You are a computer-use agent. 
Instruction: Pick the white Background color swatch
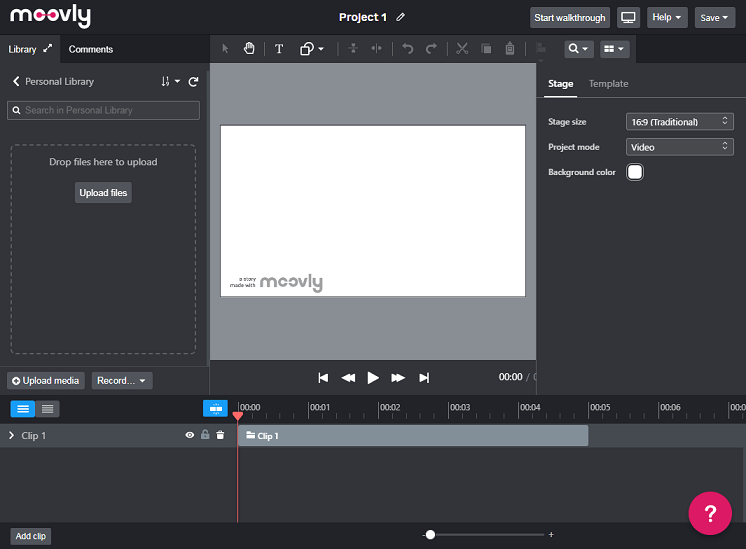pyautogui.click(x=635, y=172)
